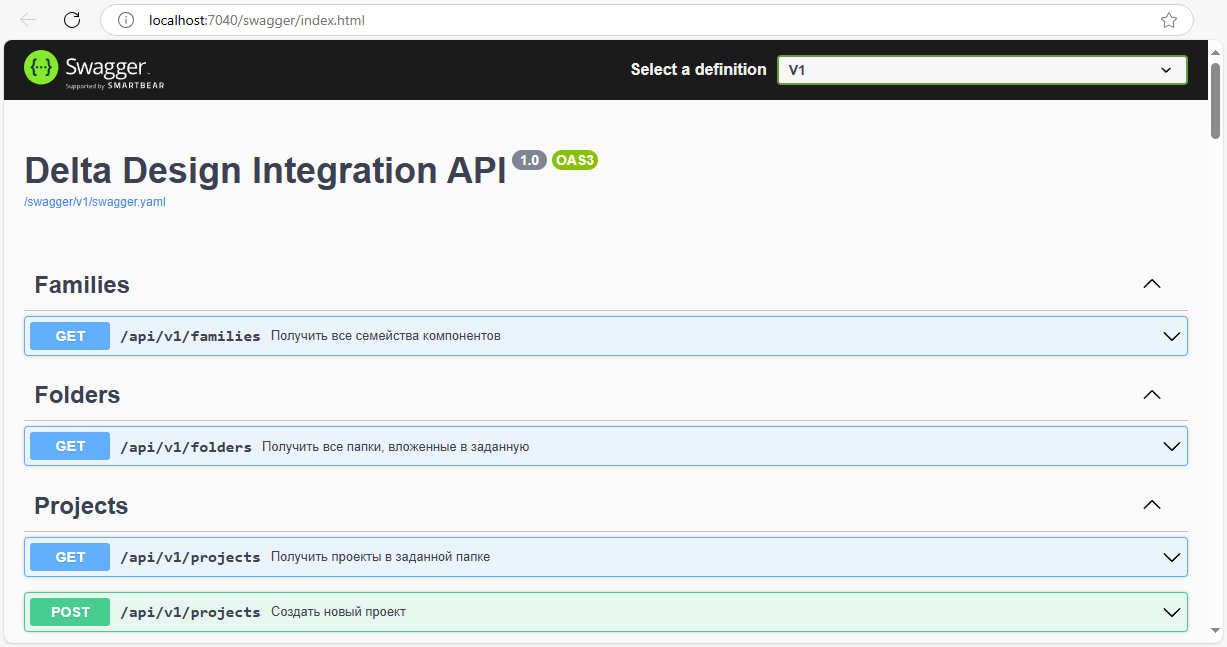Open the Select a definition V1 dropdown
The width and height of the screenshot is (1227, 647).
point(981,70)
